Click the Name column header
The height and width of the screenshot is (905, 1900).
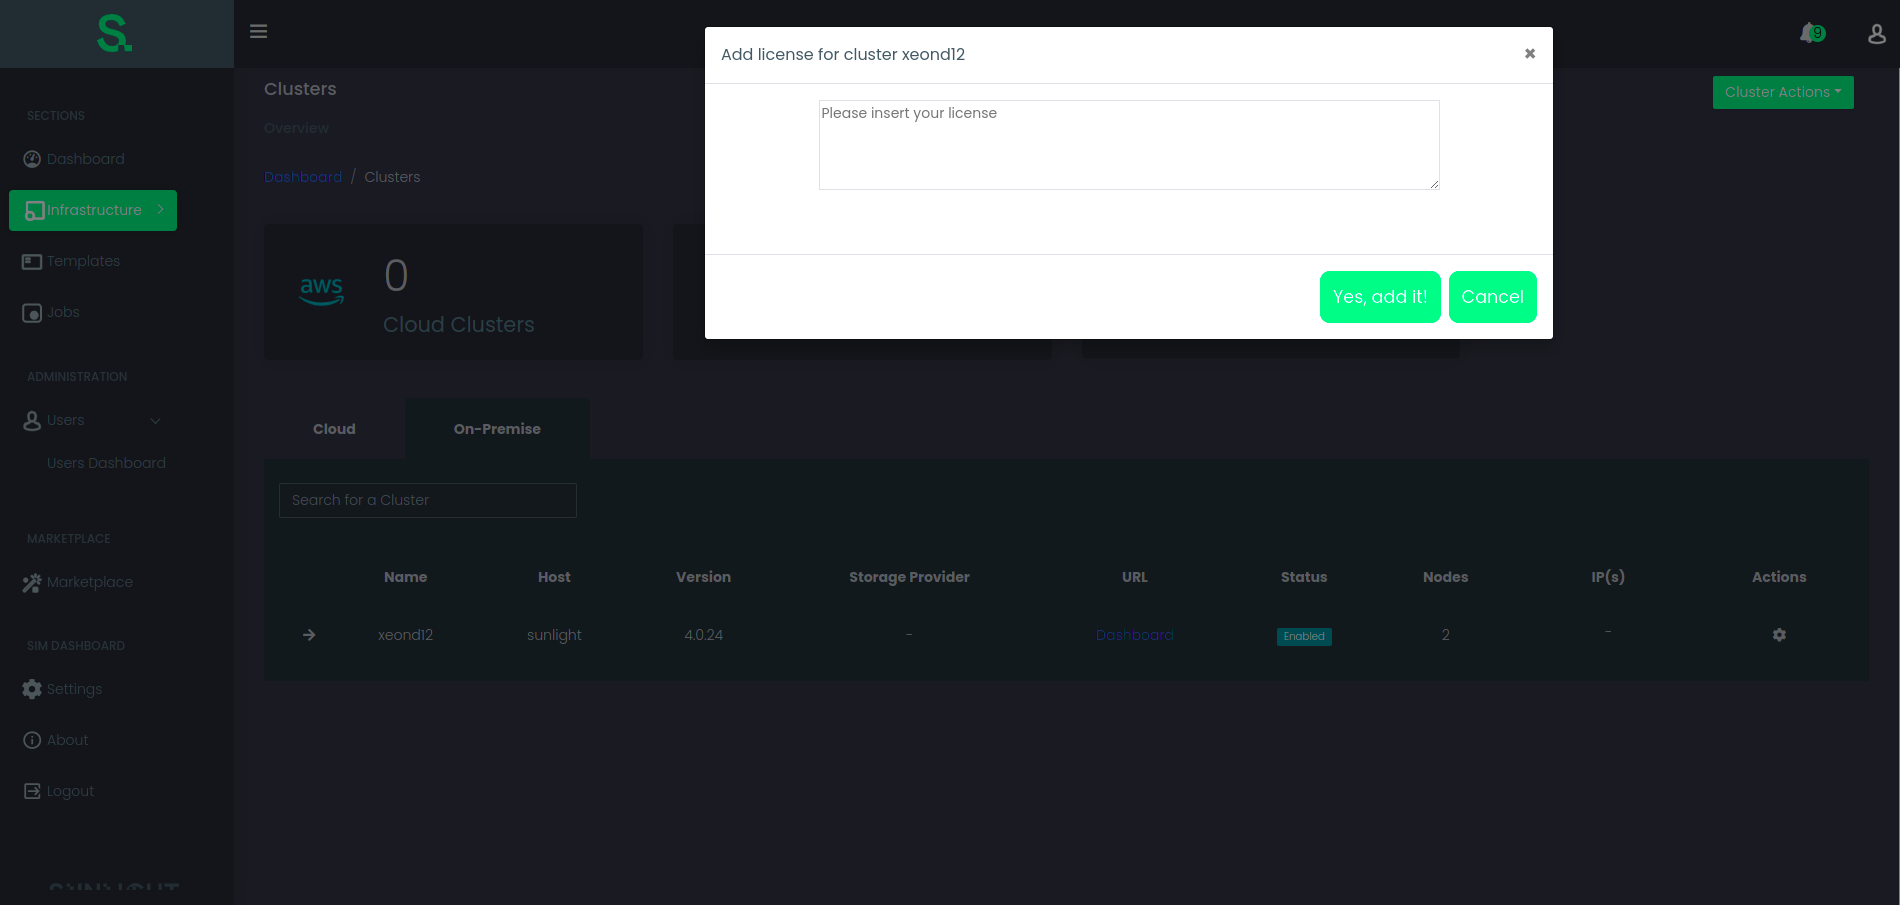405,577
